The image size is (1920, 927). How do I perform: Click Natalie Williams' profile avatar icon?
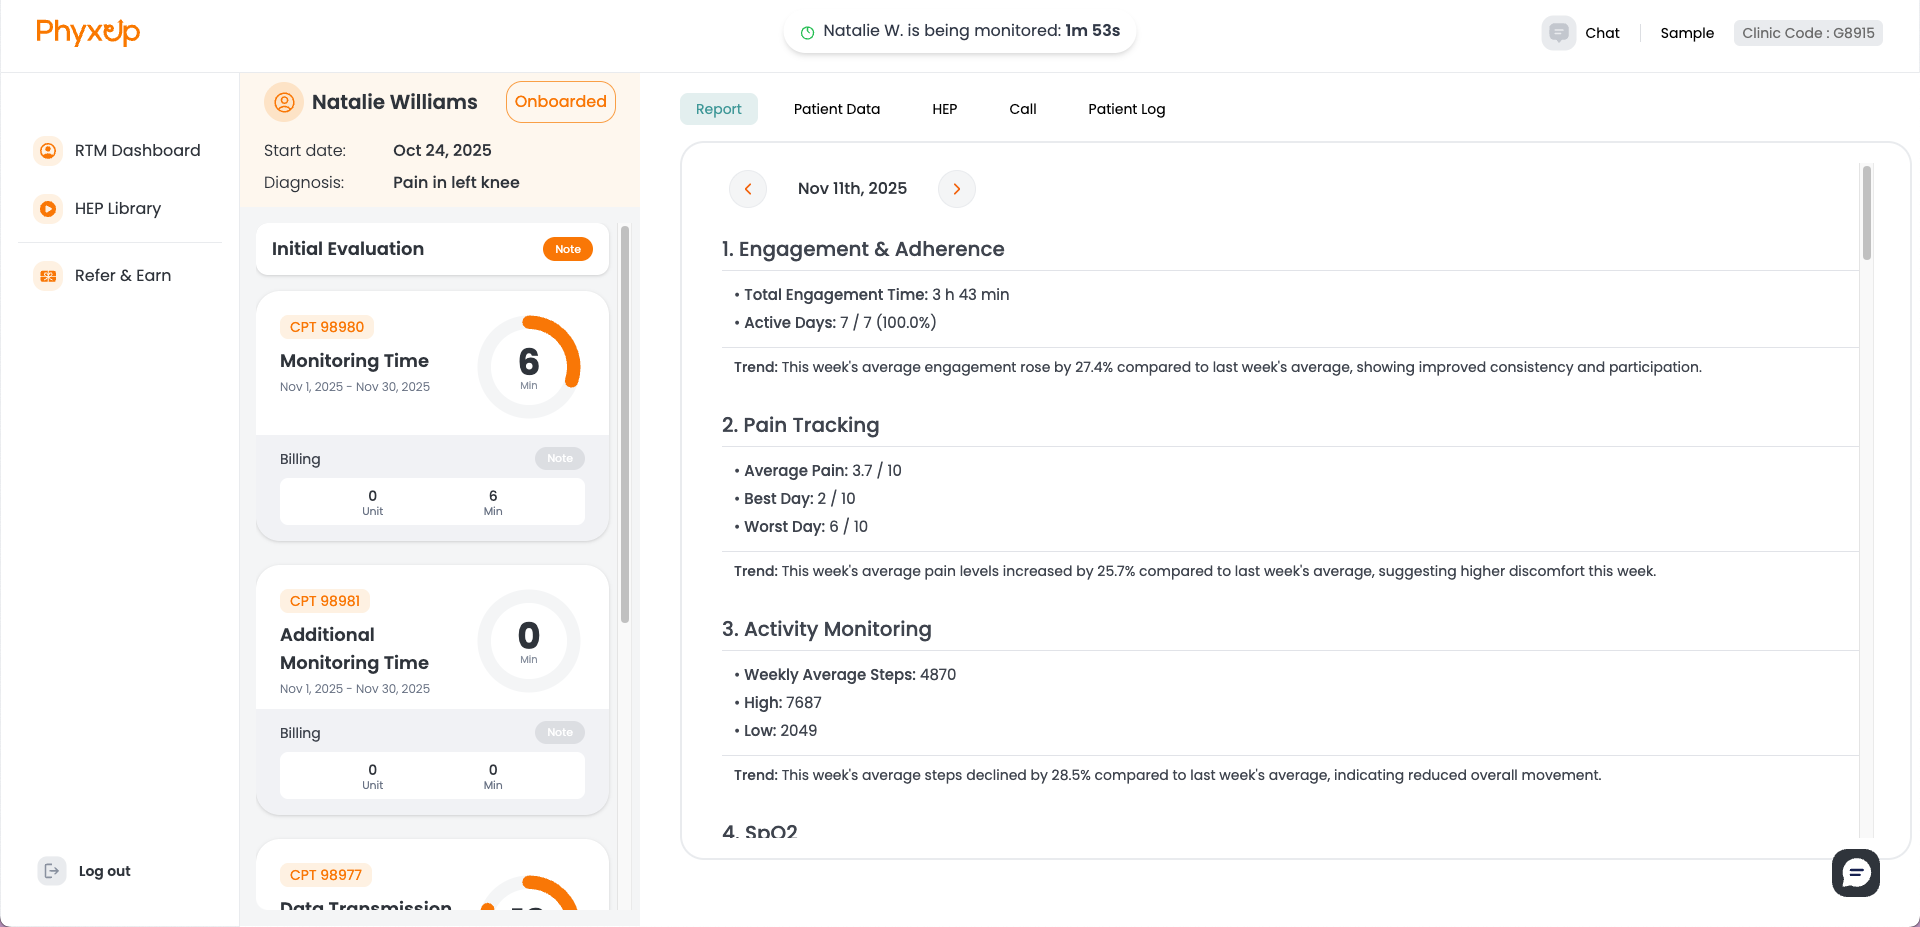click(283, 101)
